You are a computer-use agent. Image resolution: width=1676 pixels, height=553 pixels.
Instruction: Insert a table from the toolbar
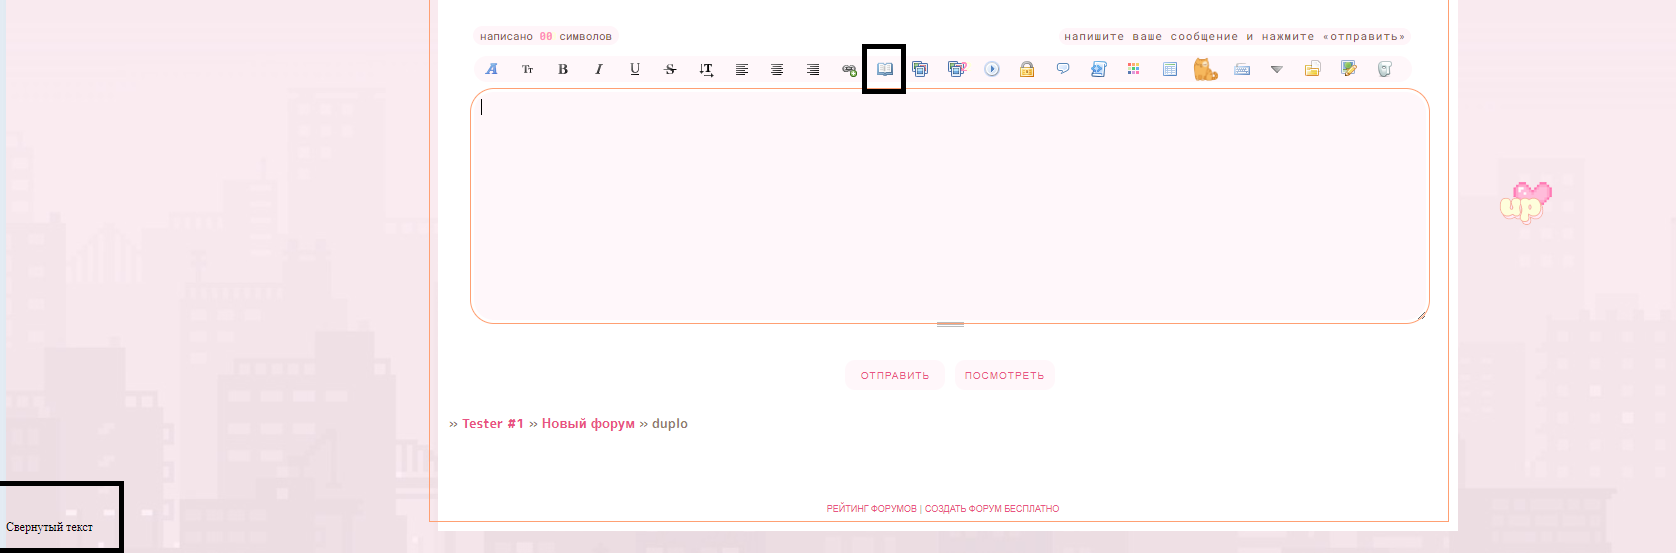(x=1170, y=69)
